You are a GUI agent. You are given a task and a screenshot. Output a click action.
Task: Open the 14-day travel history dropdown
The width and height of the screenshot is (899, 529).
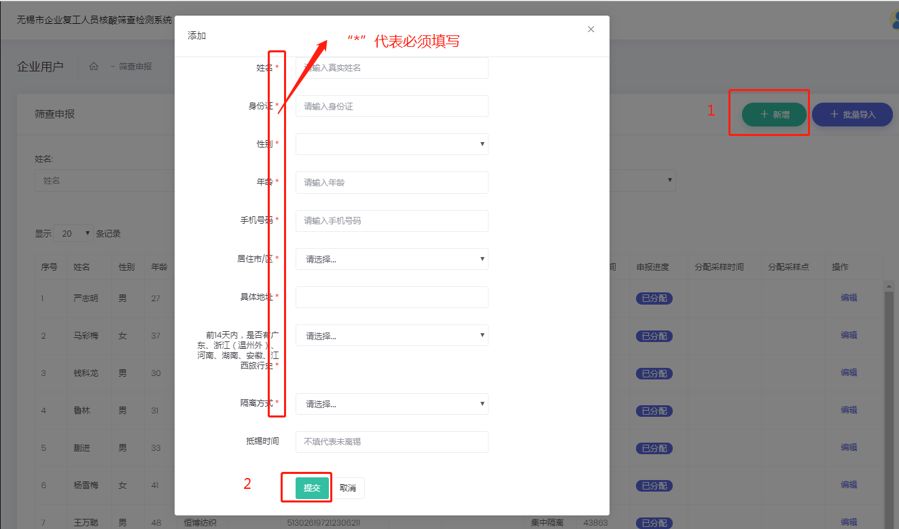pyautogui.click(x=391, y=336)
